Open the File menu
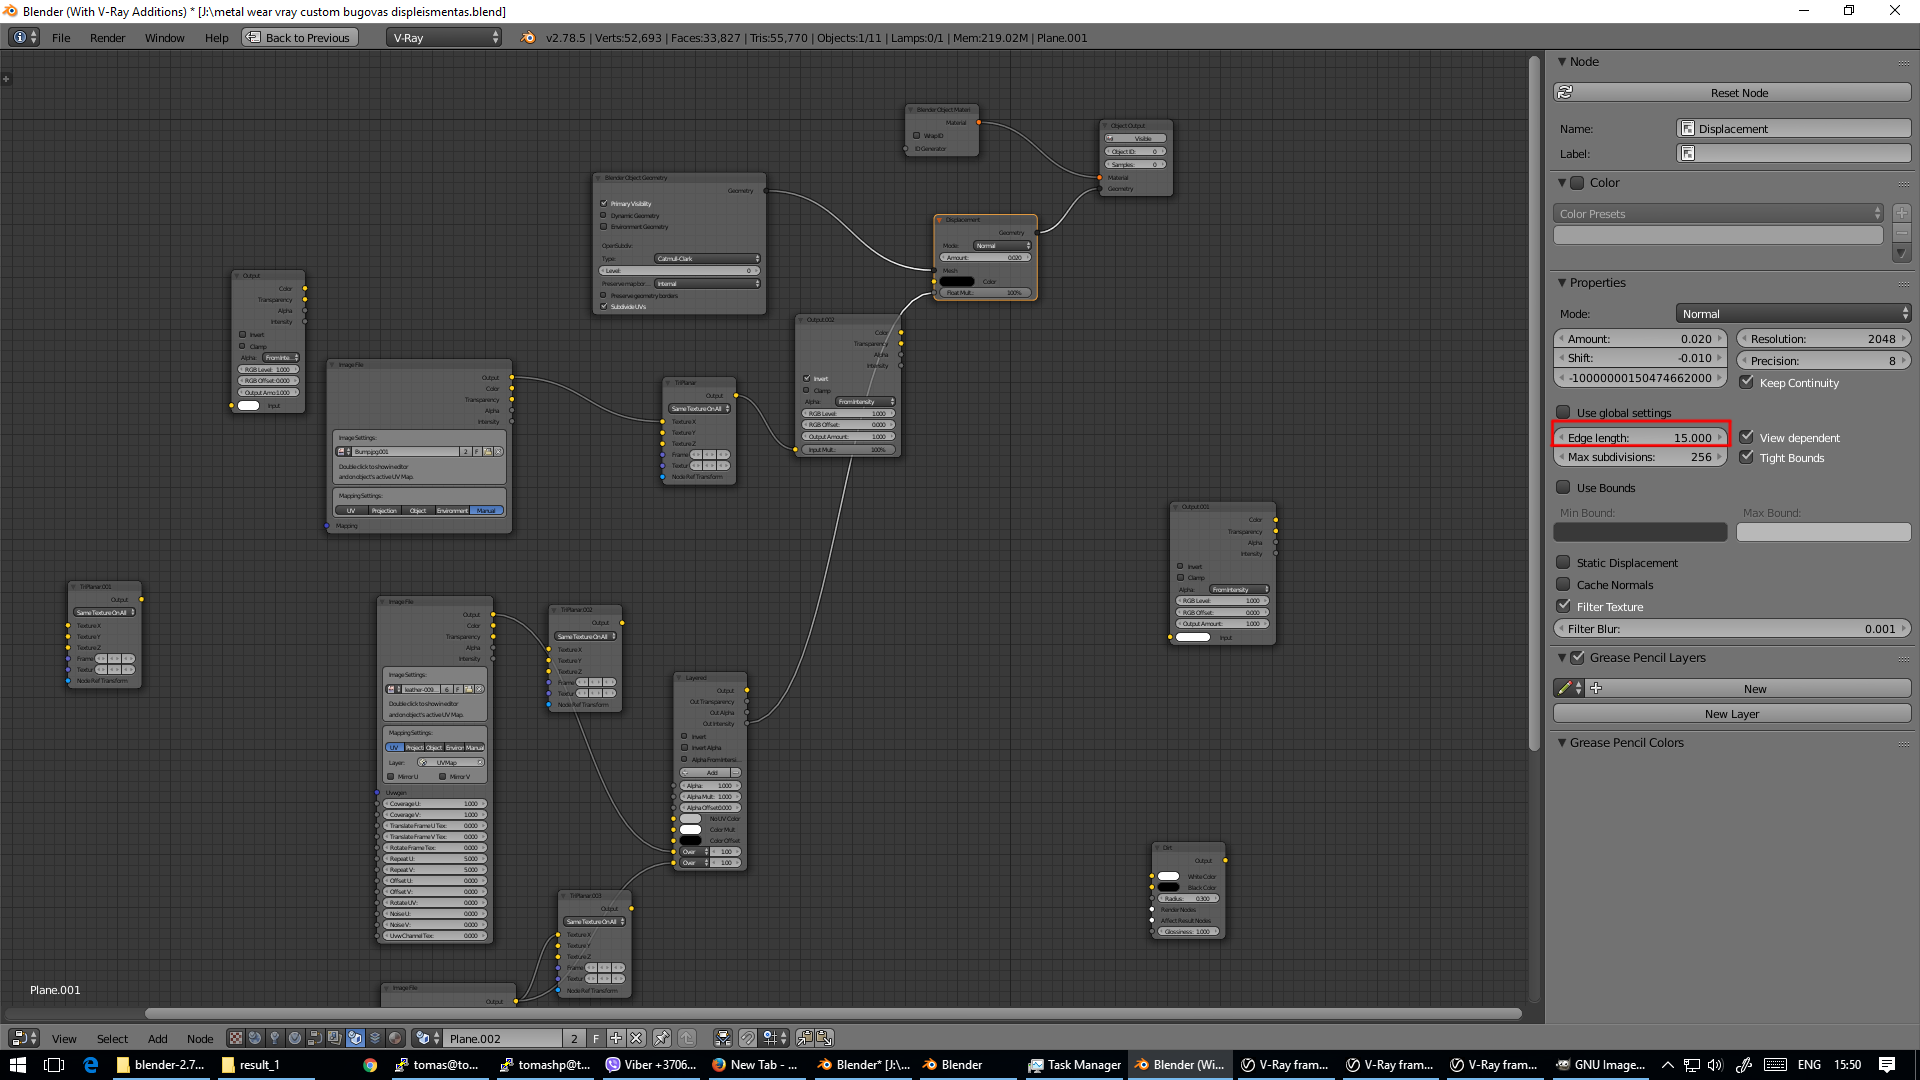 click(61, 38)
